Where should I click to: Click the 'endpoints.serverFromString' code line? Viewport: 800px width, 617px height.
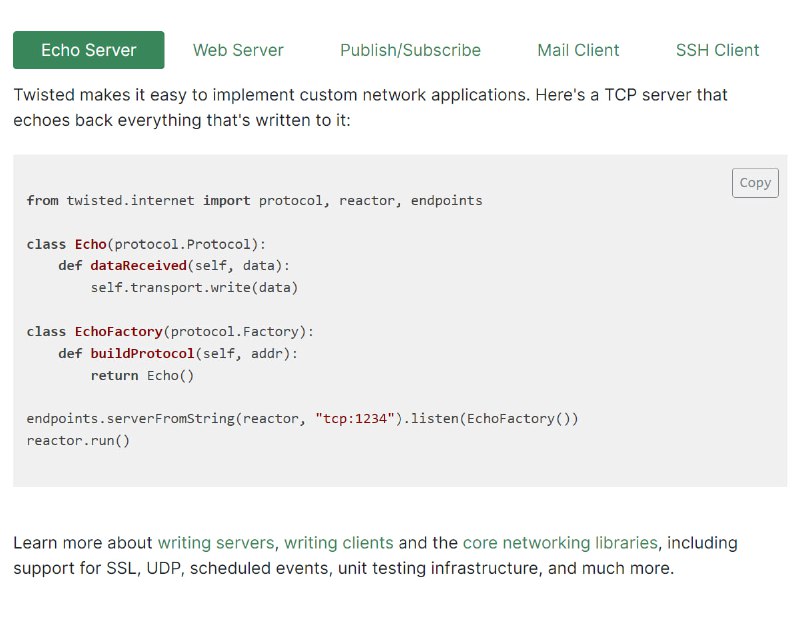click(303, 419)
